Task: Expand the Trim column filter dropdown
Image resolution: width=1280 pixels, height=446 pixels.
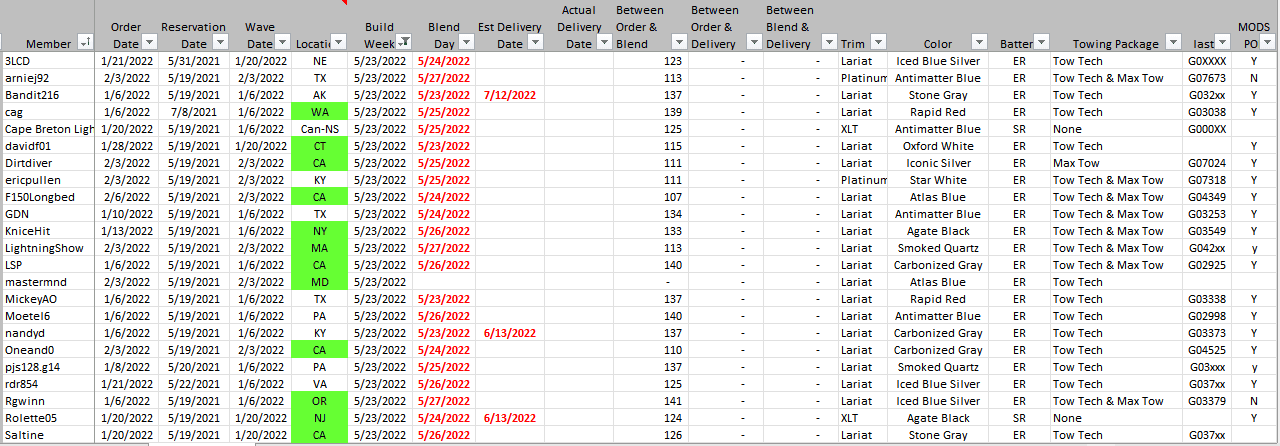Action: 877,42
